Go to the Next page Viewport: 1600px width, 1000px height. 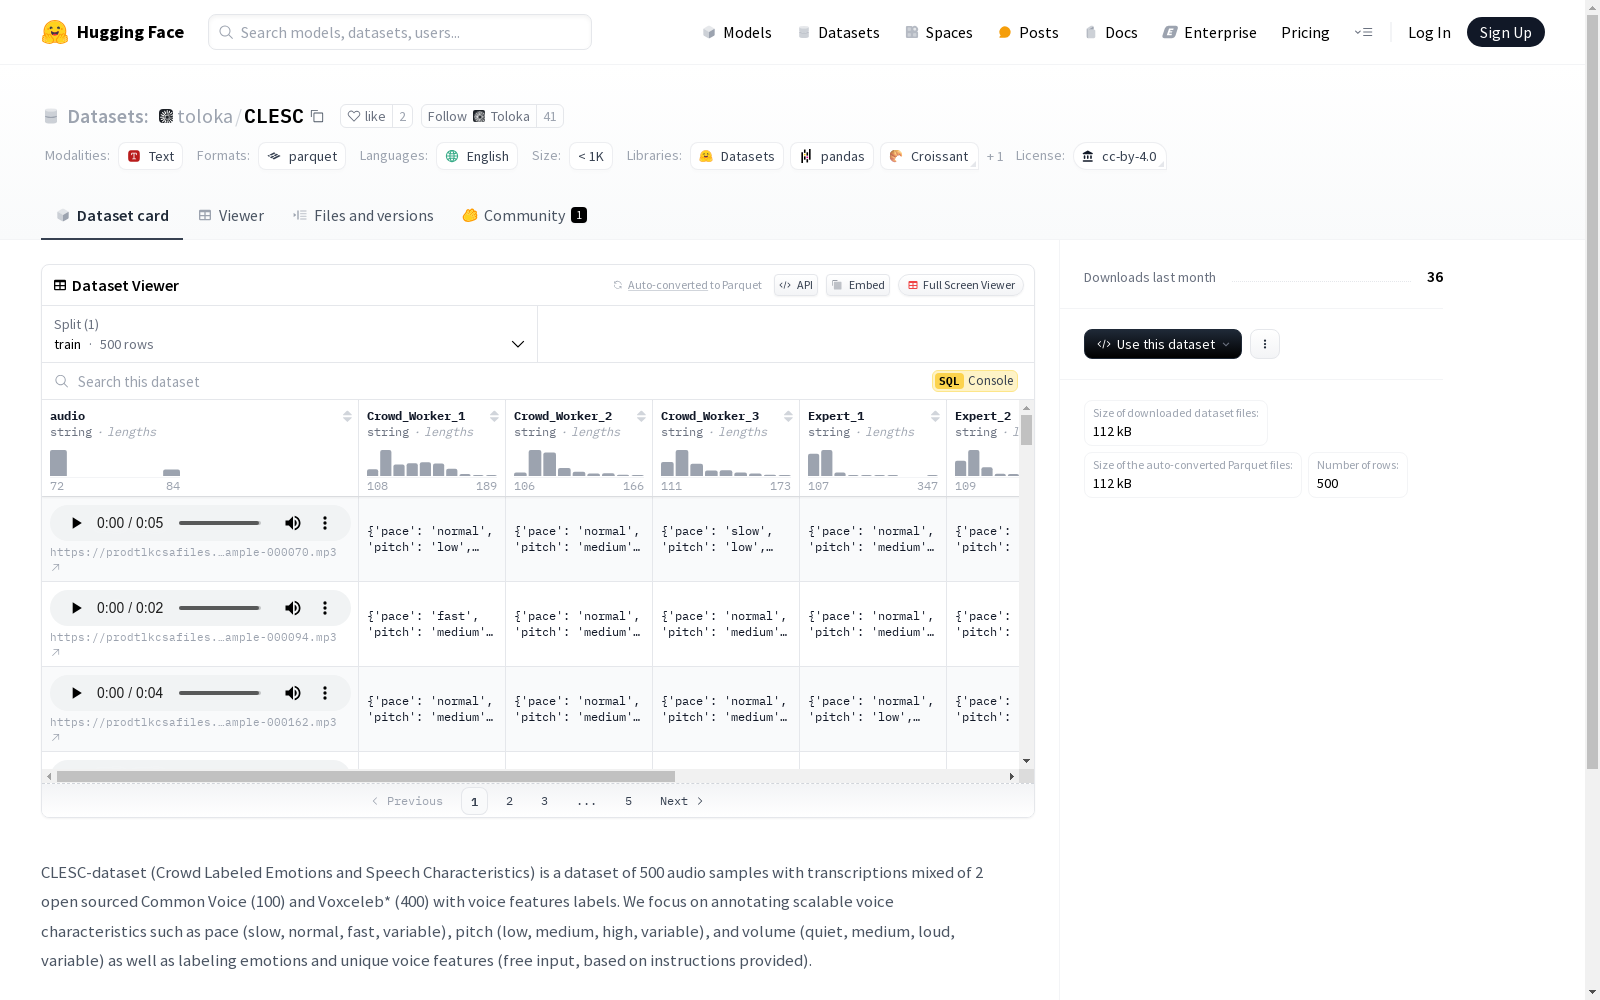(x=682, y=801)
